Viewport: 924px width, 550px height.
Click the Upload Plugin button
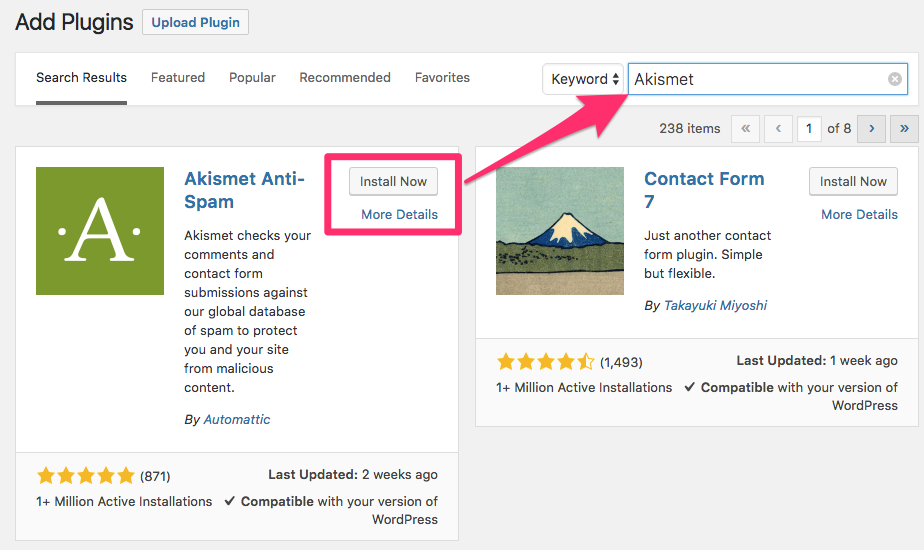(196, 22)
